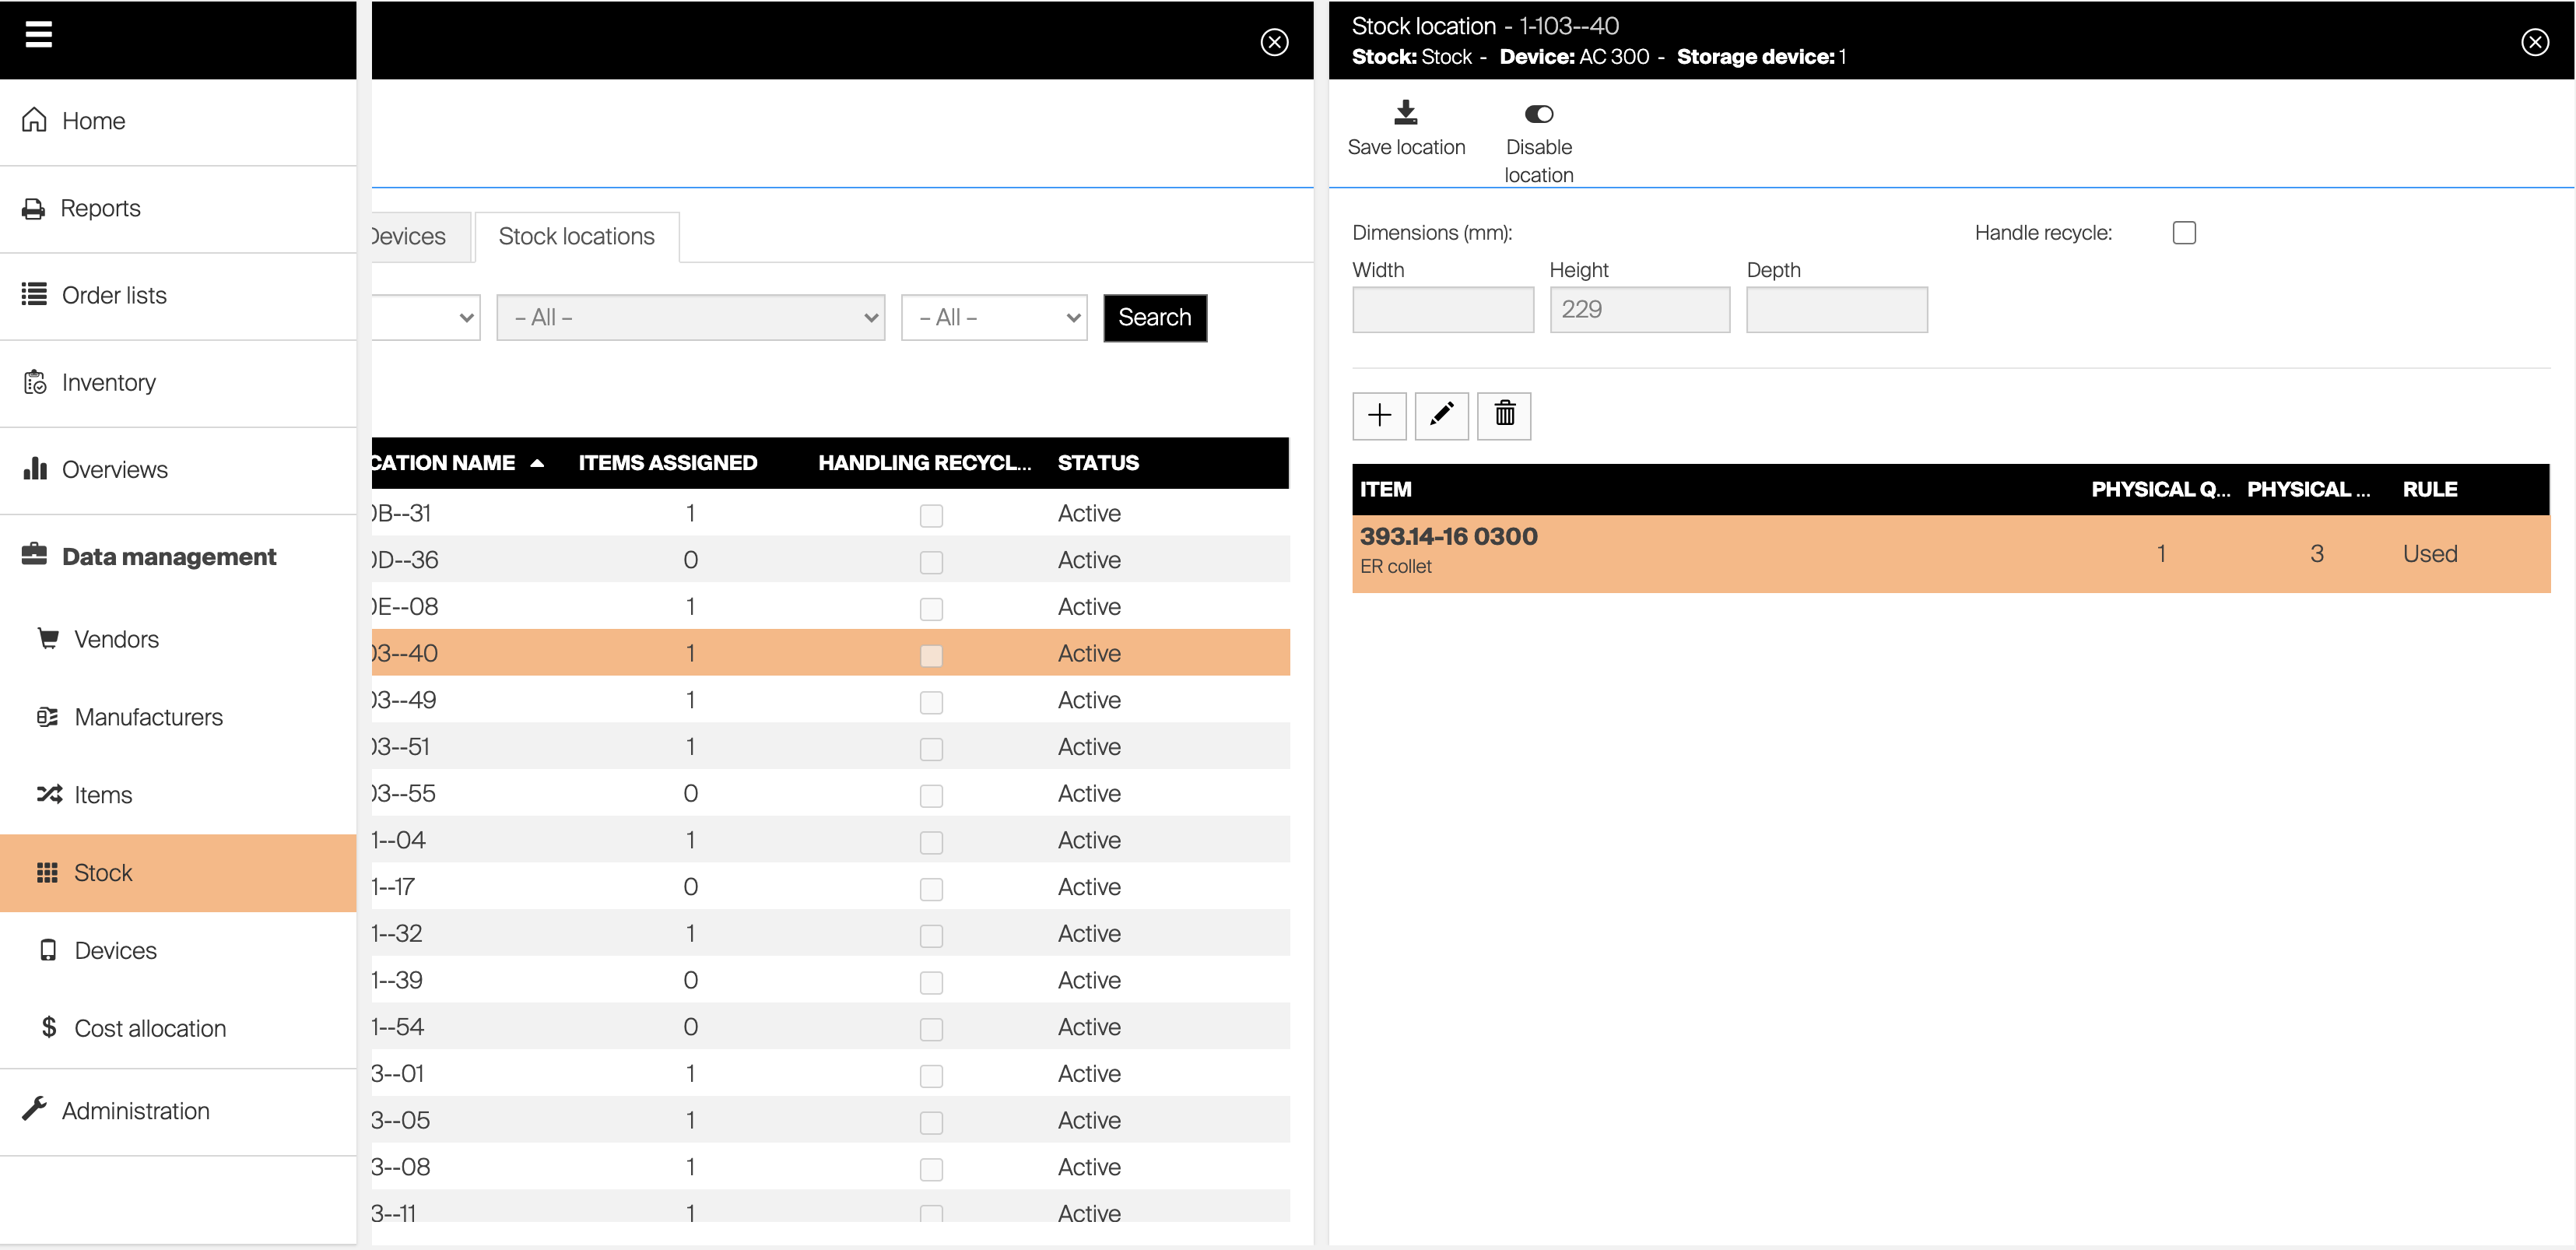Expand the wide '– All –' dropdown
The height and width of the screenshot is (1250, 2576).
690,318
